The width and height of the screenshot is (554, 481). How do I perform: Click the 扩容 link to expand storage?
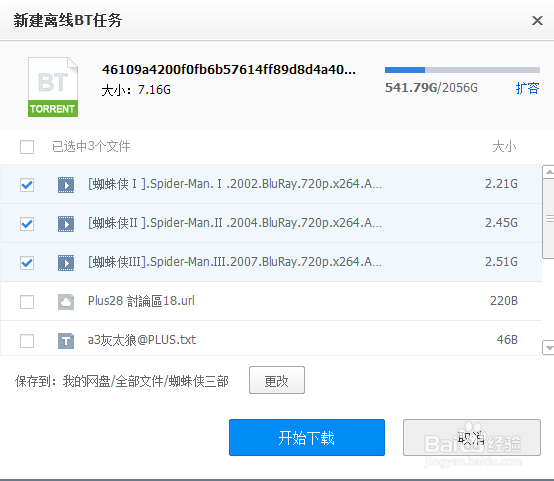(x=527, y=88)
